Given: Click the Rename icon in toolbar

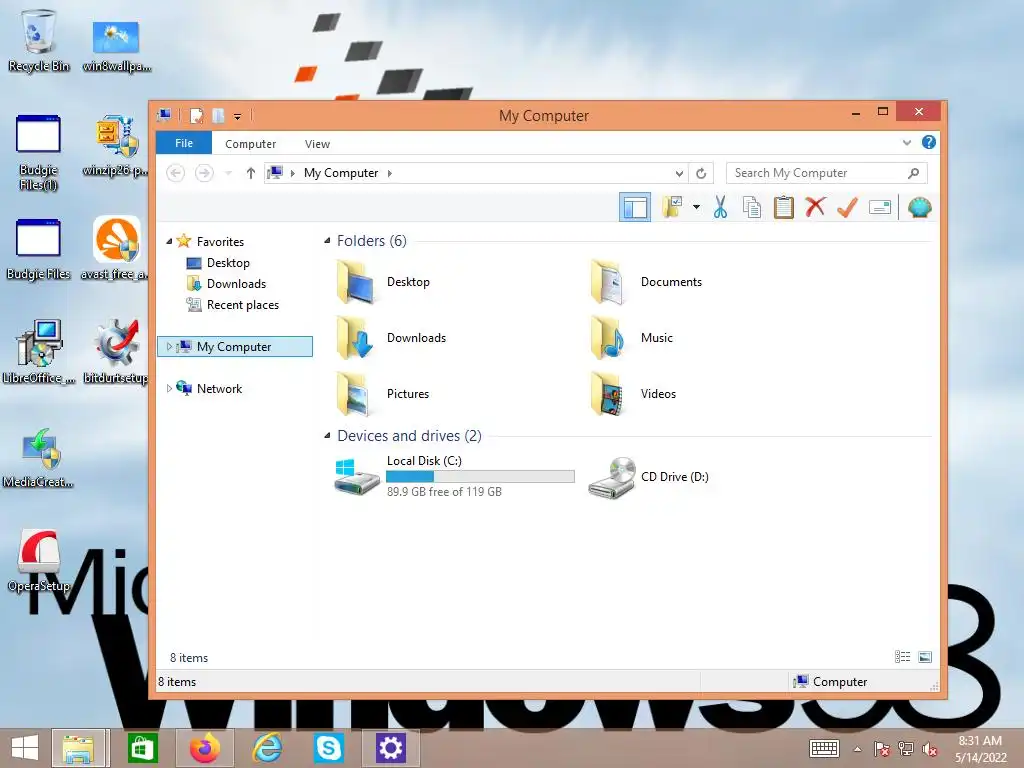Looking at the screenshot, I should point(880,208).
